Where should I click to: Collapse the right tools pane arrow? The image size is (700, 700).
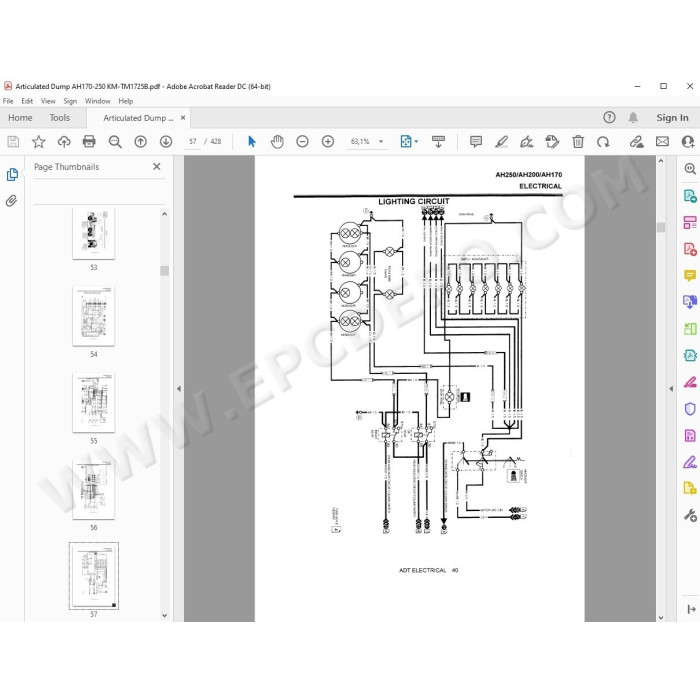point(671,388)
